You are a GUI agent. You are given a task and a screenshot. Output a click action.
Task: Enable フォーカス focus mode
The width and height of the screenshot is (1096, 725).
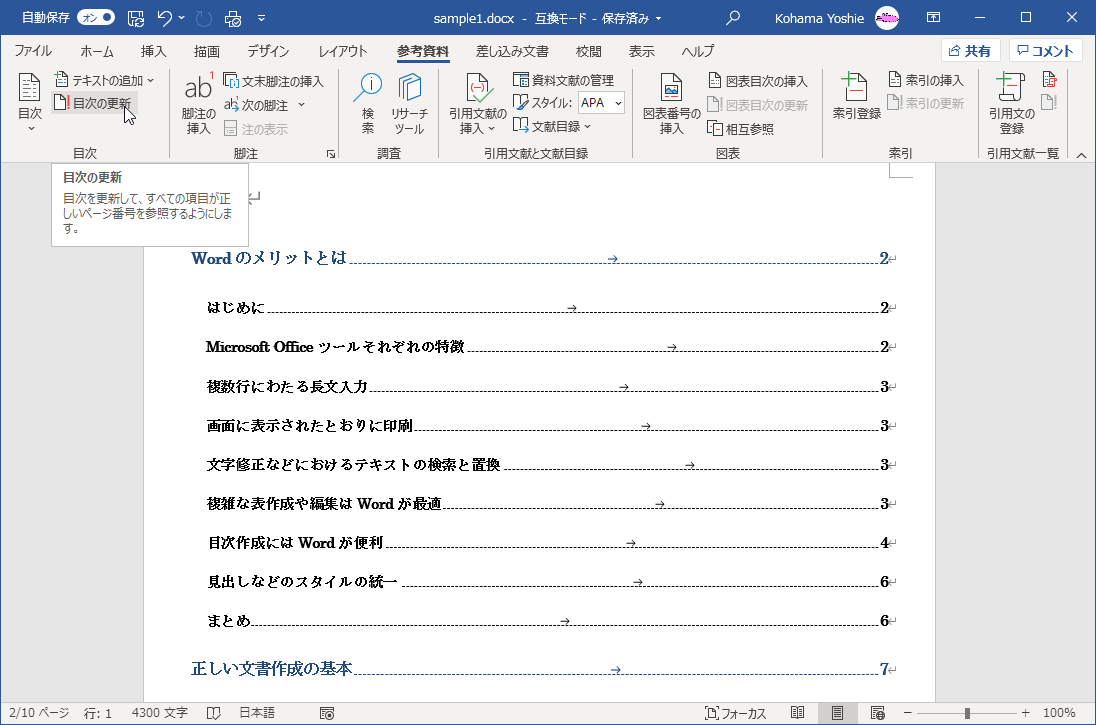tap(735, 713)
